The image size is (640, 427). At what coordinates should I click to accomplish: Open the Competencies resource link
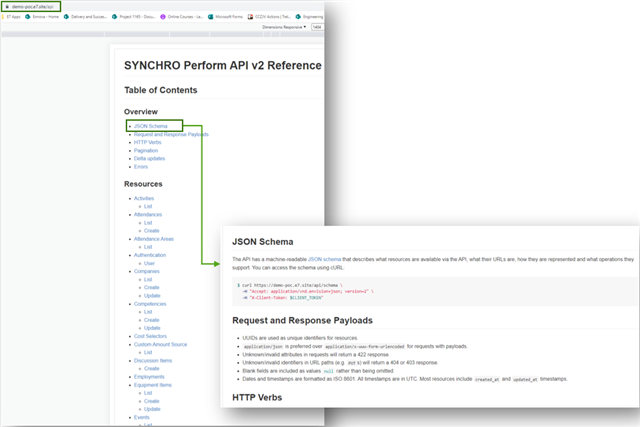[150, 304]
